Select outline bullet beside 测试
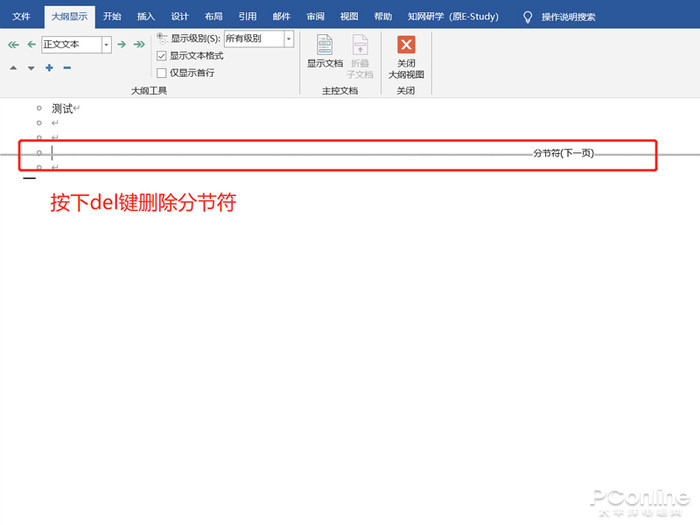 (39, 108)
